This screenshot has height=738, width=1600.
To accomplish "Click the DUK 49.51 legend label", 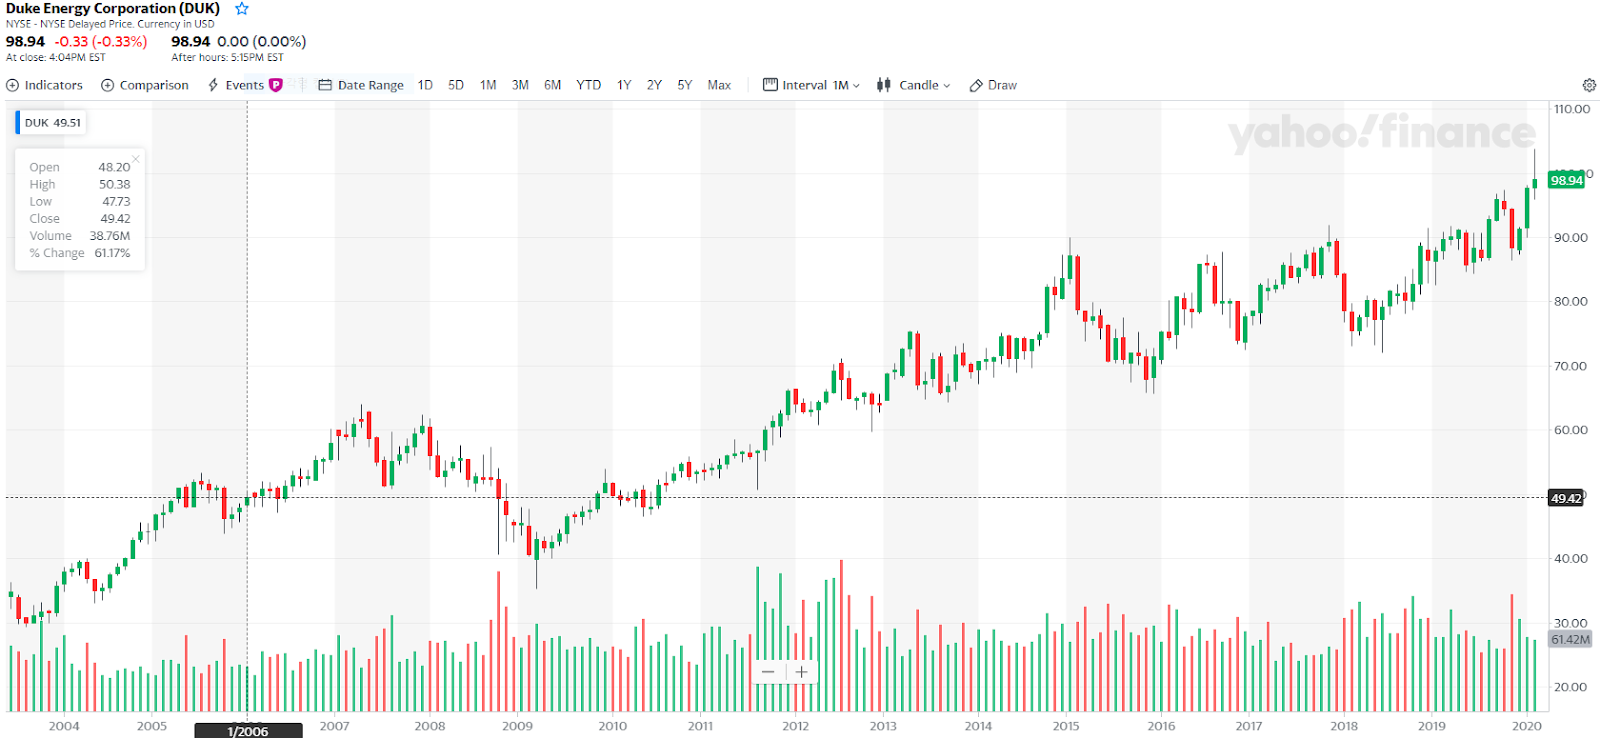I will [50, 123].
